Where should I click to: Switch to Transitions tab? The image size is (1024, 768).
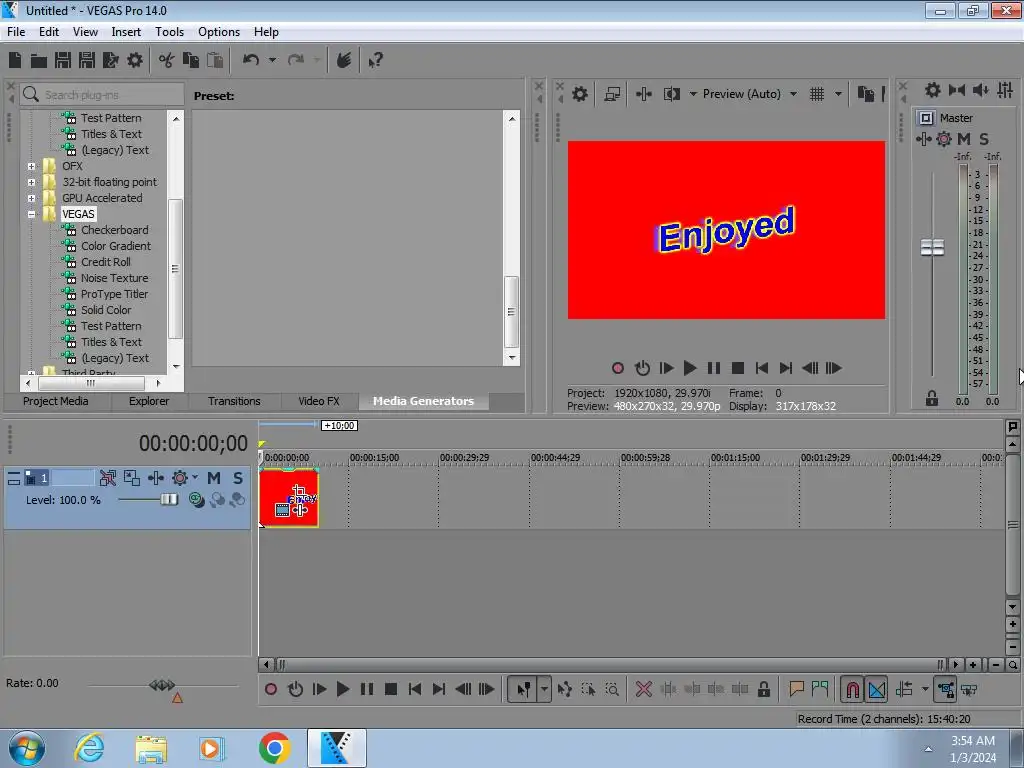[234, 401]
